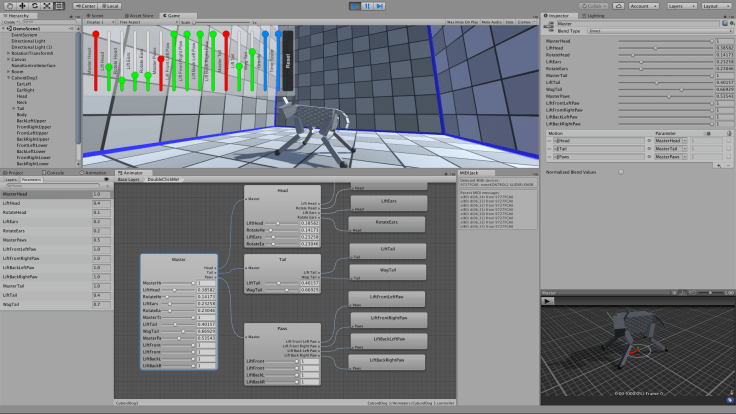Enable the Normalized Blend Values checkbox
This screenshot has width=736, height=414.
point(621,171)
